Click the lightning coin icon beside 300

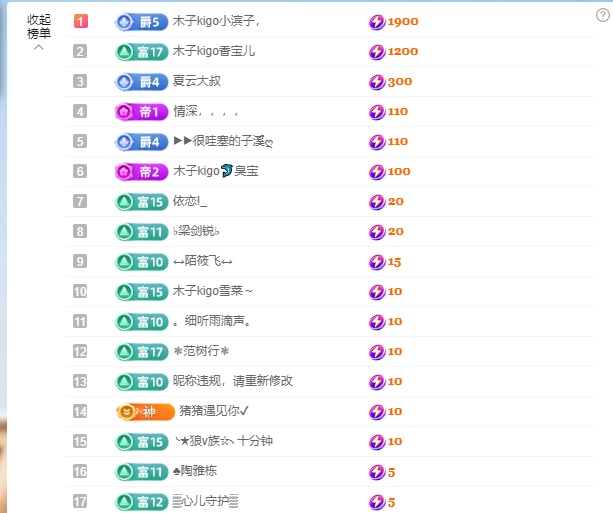(377, 82)
